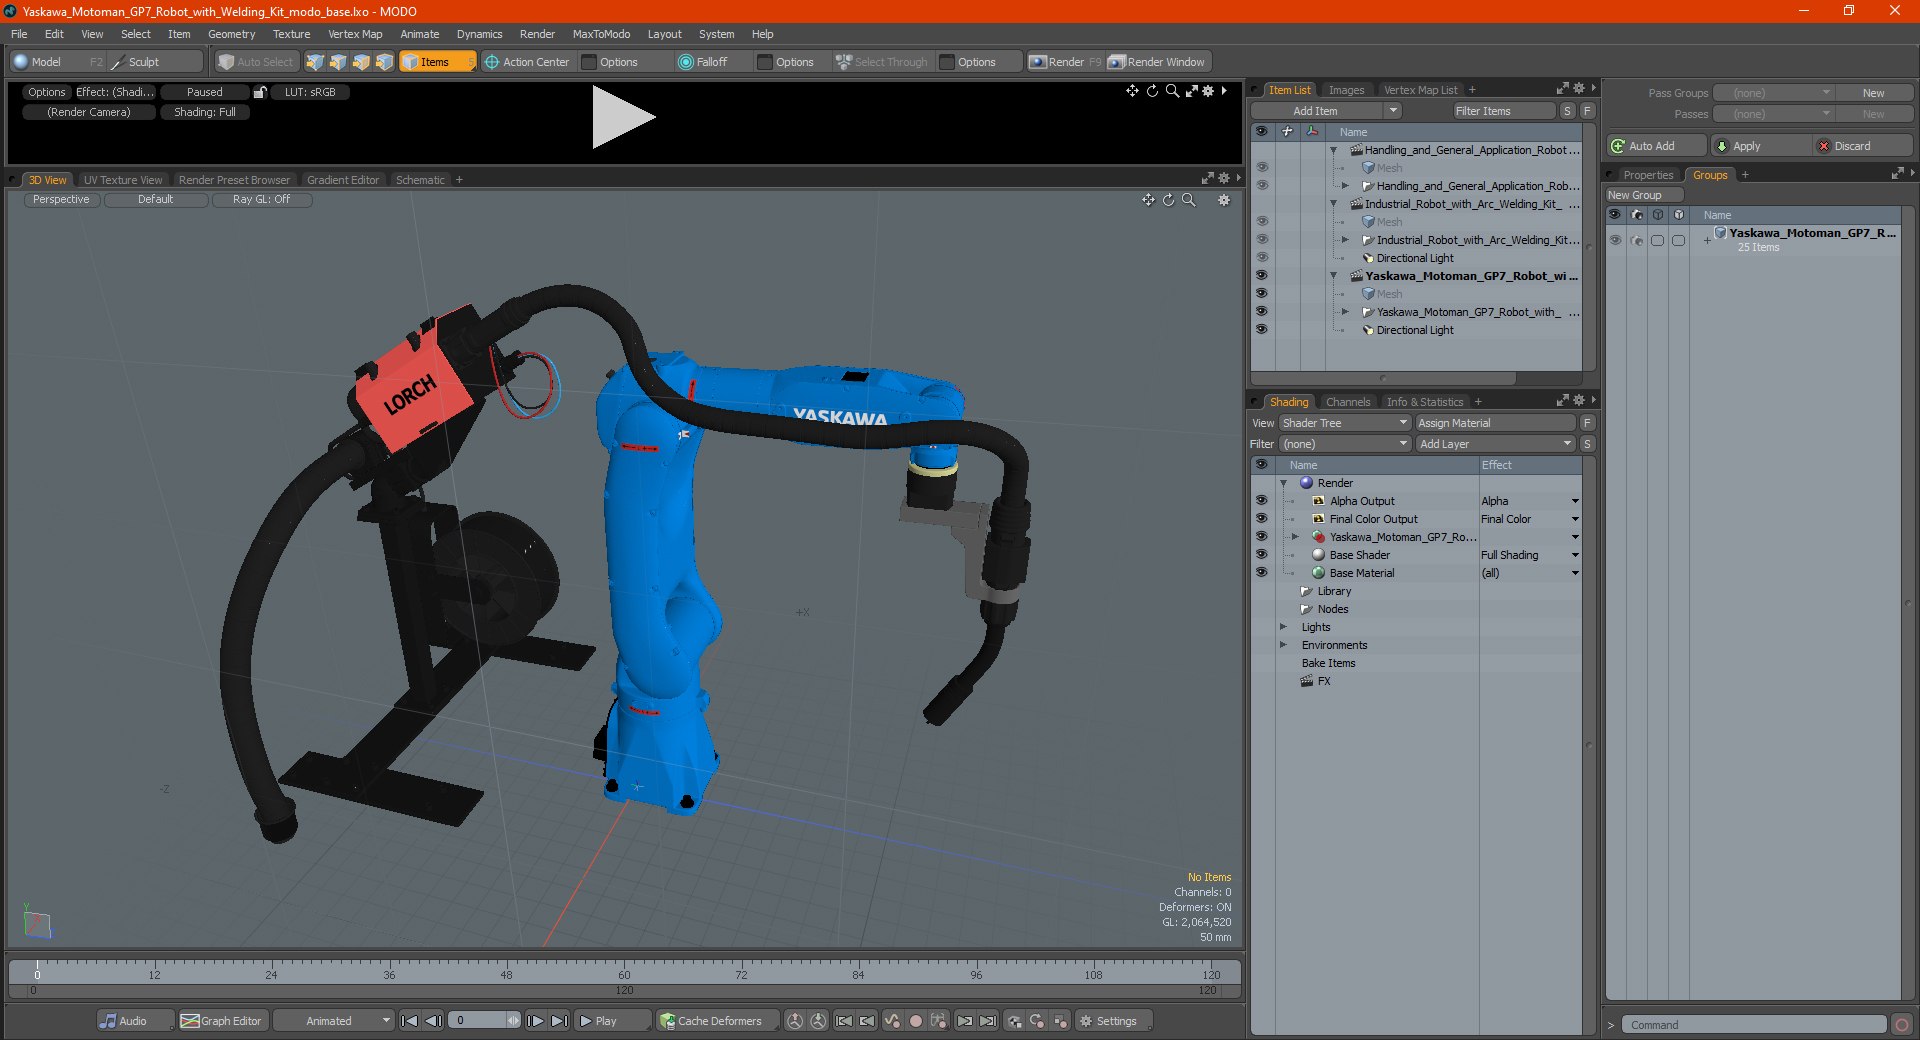Toggle visibility of Base Material layer
The height and width of the screenshot is (1040, 1920).
tap(1261, 572)
